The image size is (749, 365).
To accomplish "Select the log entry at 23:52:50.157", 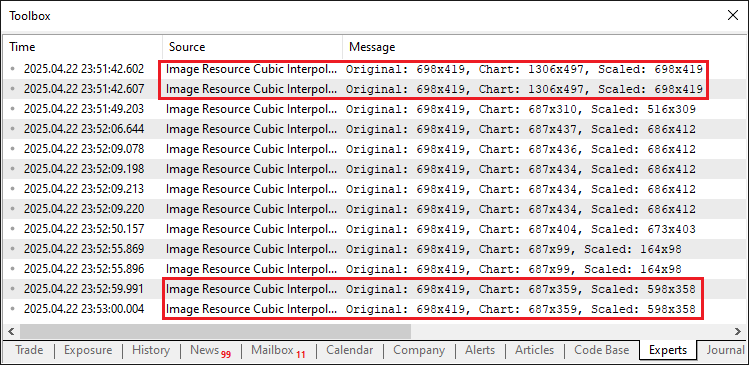I will [x=374, y=229].
